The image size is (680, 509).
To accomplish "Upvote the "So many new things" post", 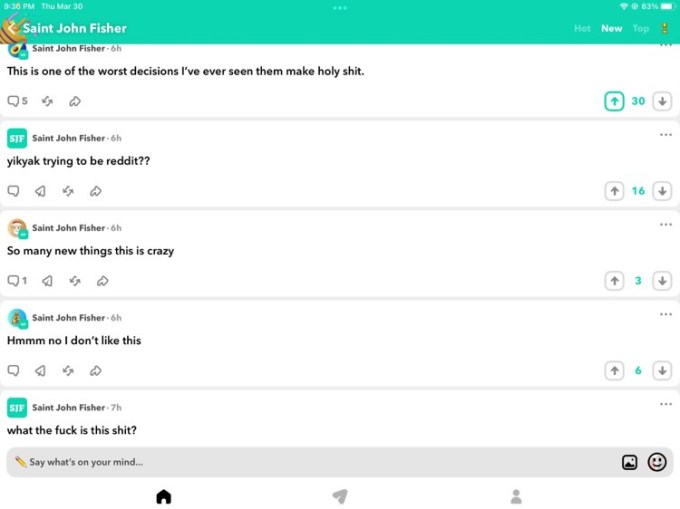I will pyautogui.click(x=614, y=281).
